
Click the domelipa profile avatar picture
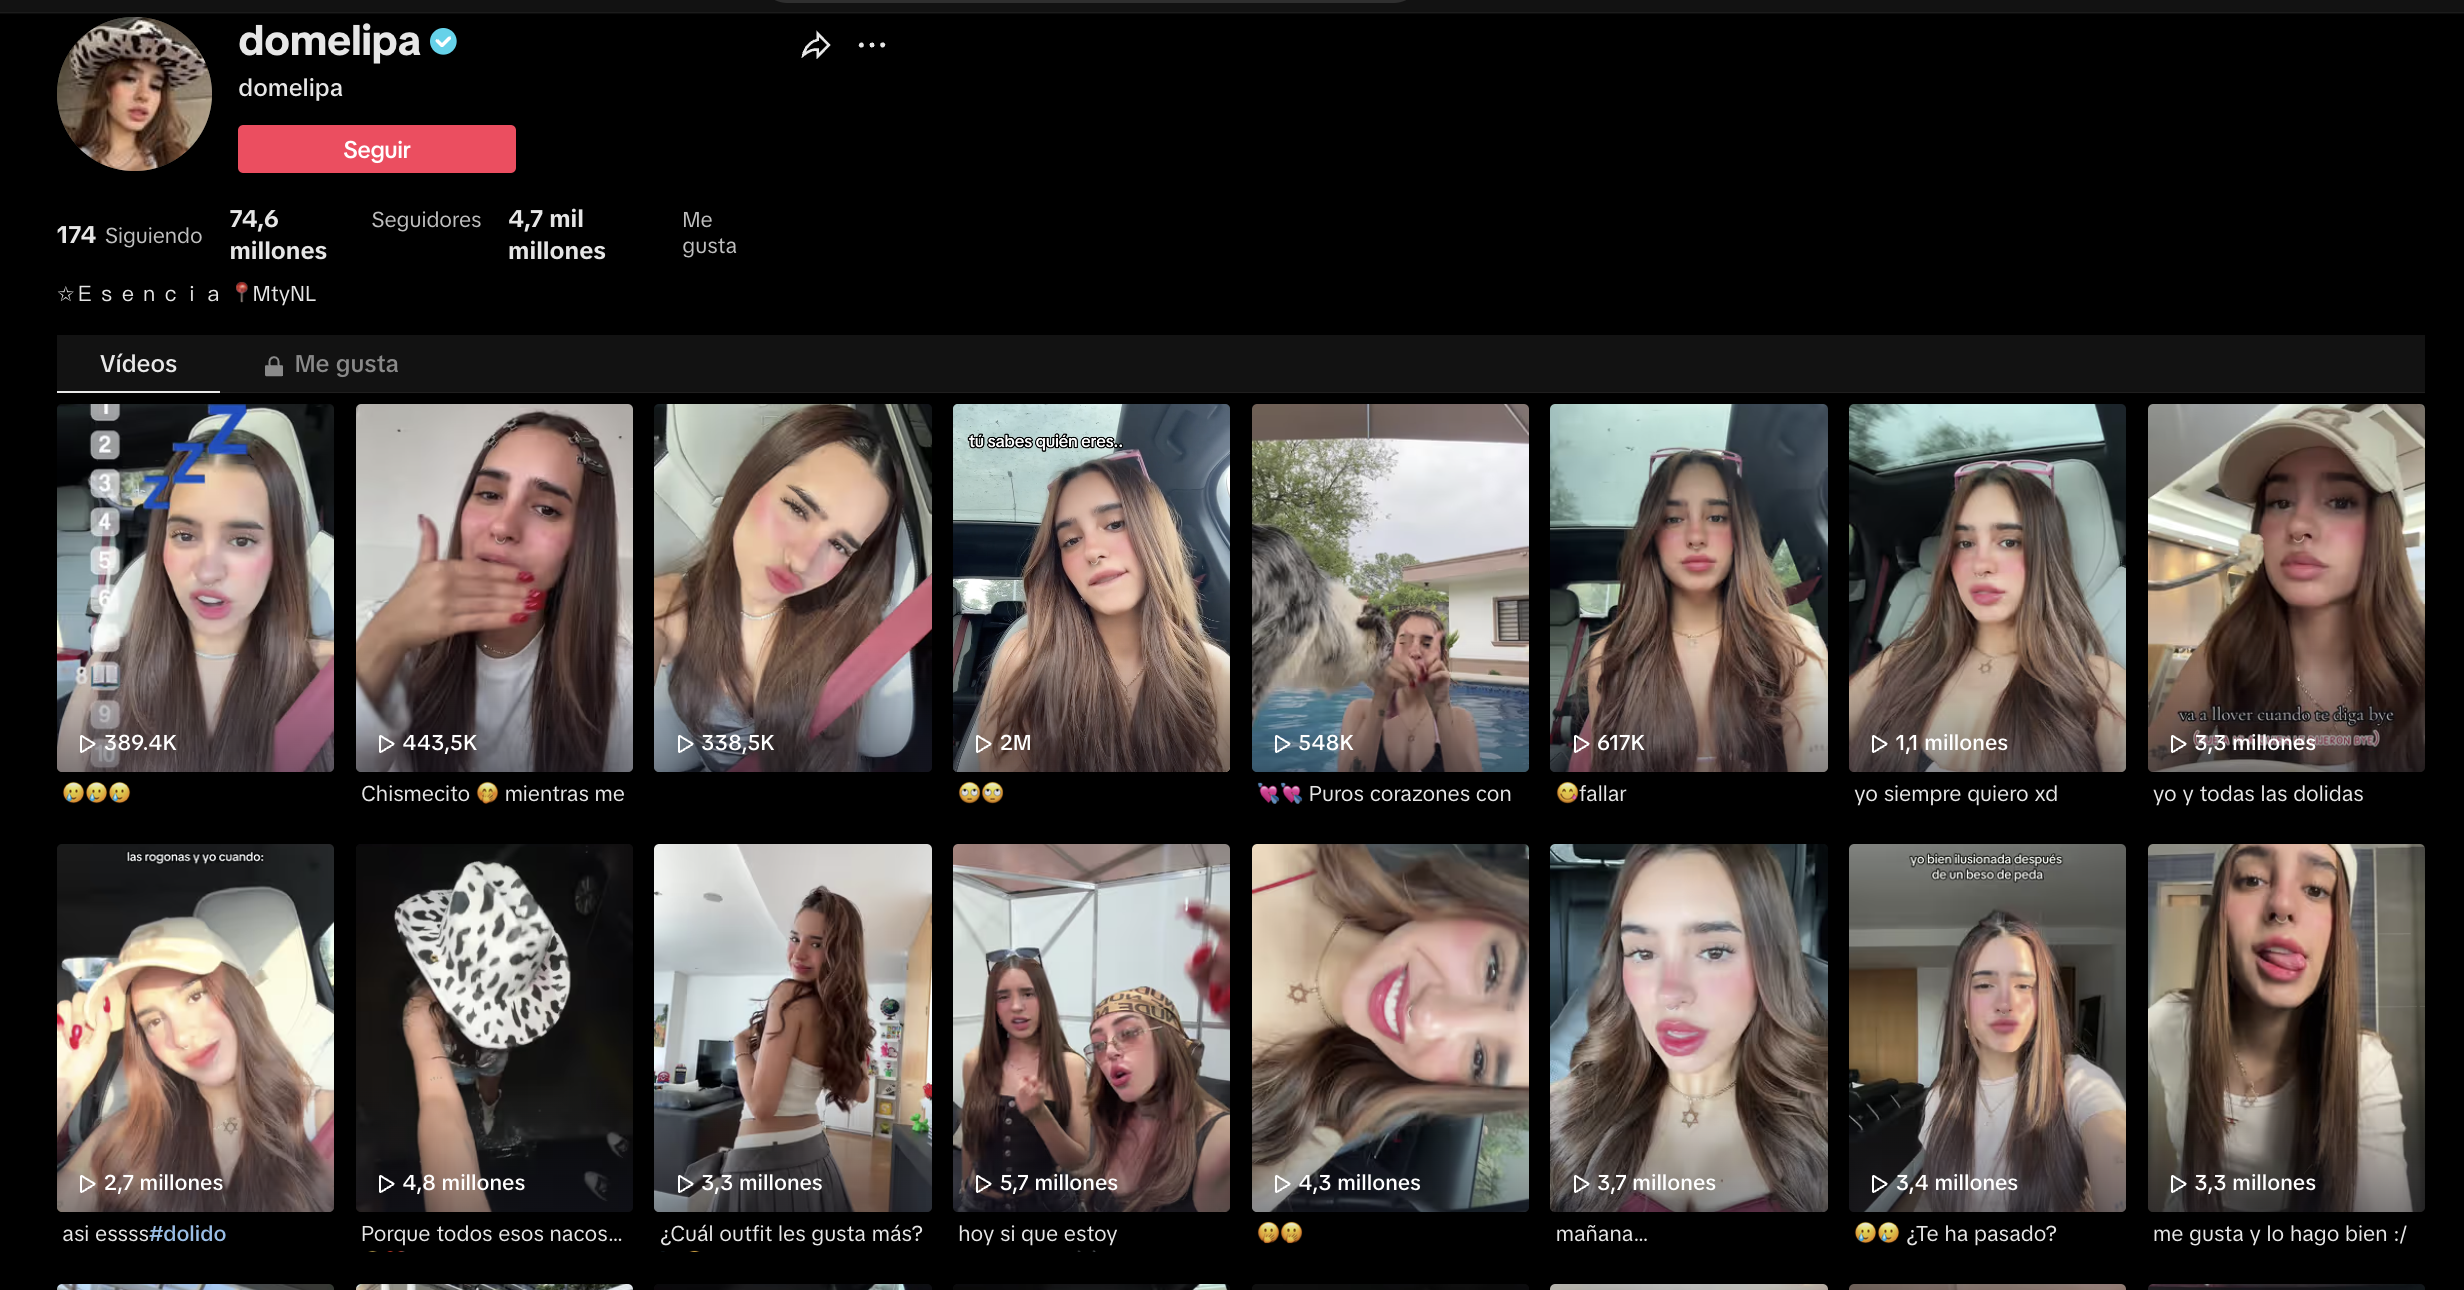134,94
